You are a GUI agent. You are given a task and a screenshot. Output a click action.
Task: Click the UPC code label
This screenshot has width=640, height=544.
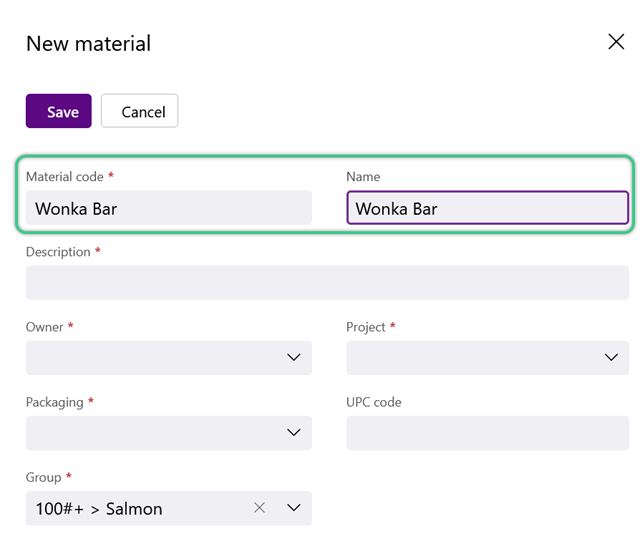tap(373, 402)
